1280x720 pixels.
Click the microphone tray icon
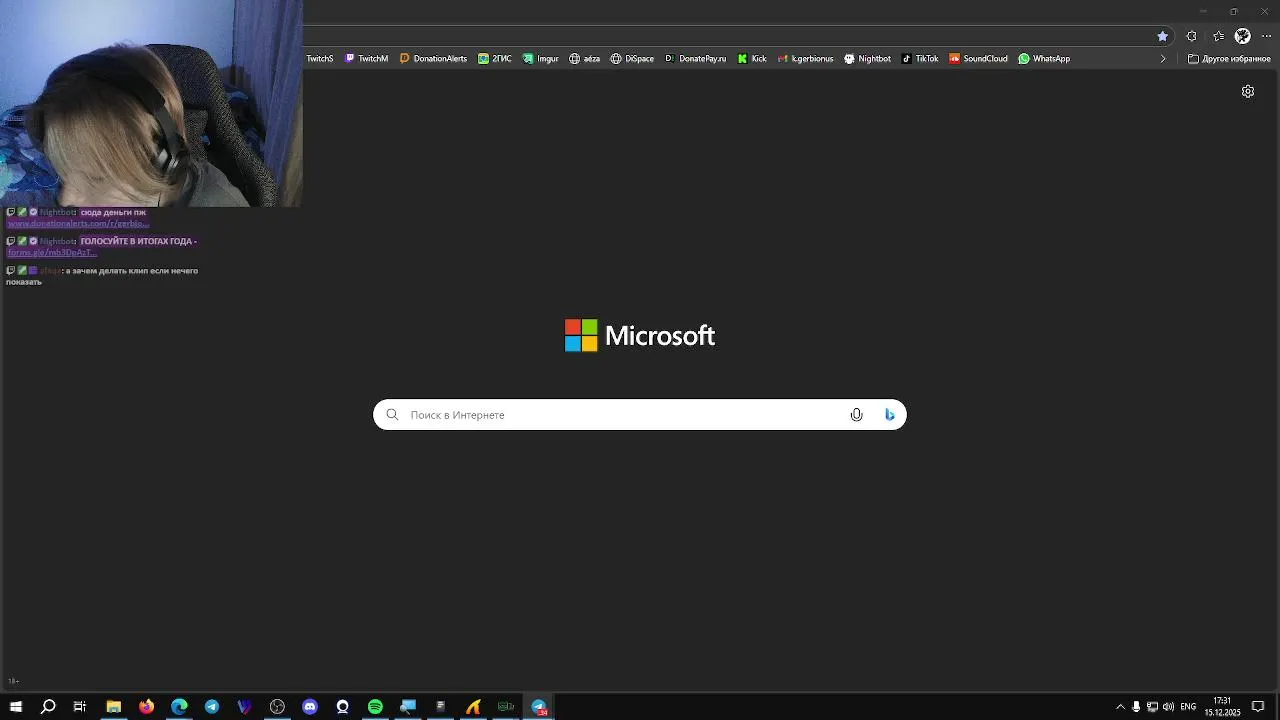pos(1136,707)
